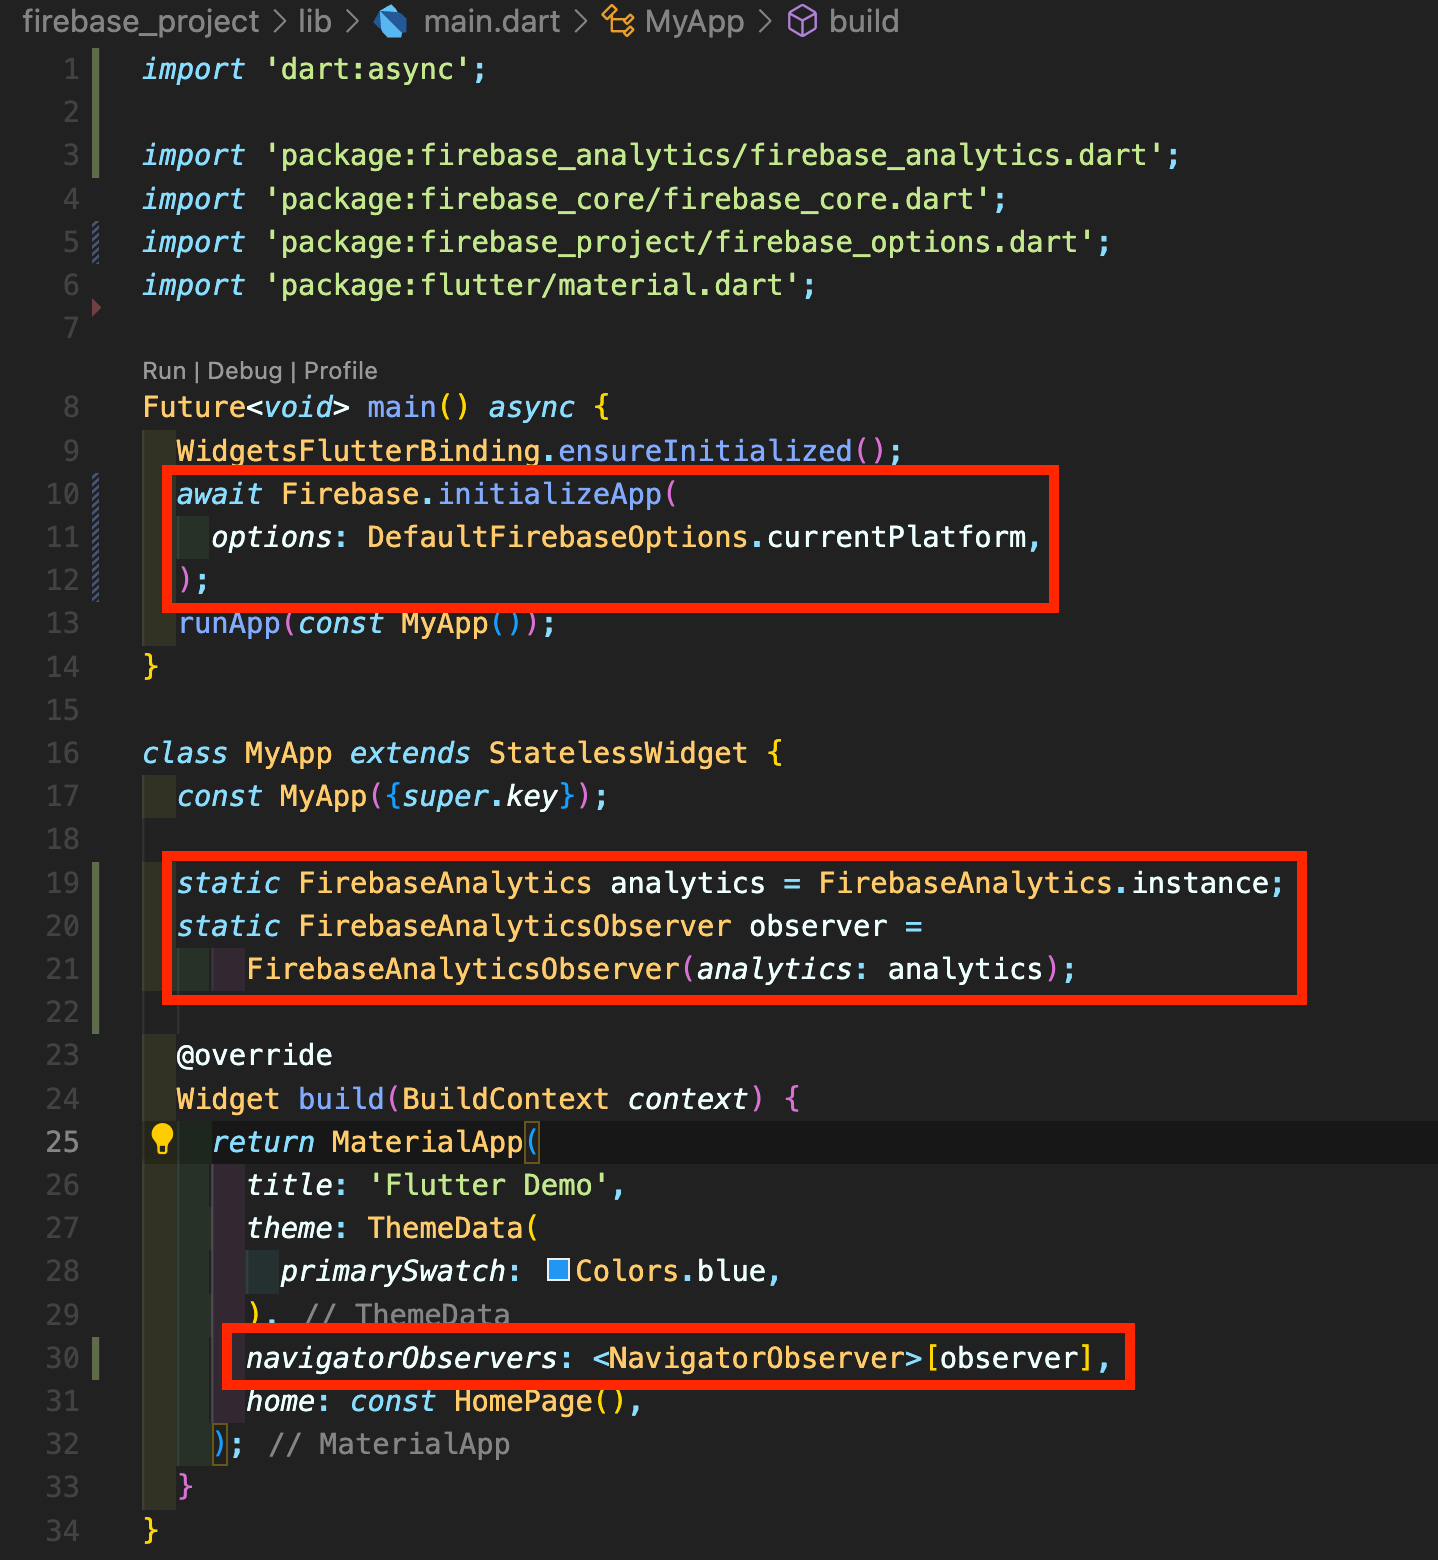The width and height of the screenshot is (1438, 1560).
Task: Click the blue color swatch before Colors.blue
Action: (558, 1270)
